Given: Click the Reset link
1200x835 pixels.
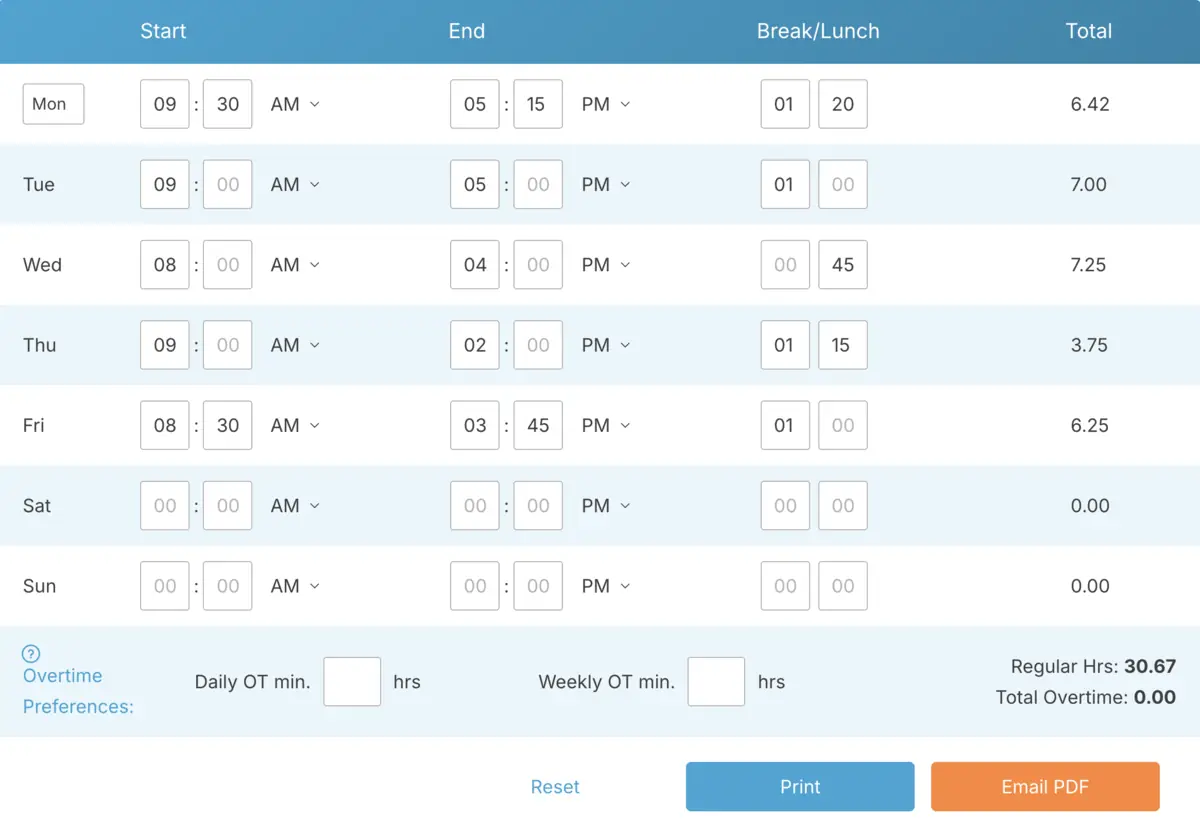Looking at the screenshot, I should pyautogui.click(x=555, y=786).
